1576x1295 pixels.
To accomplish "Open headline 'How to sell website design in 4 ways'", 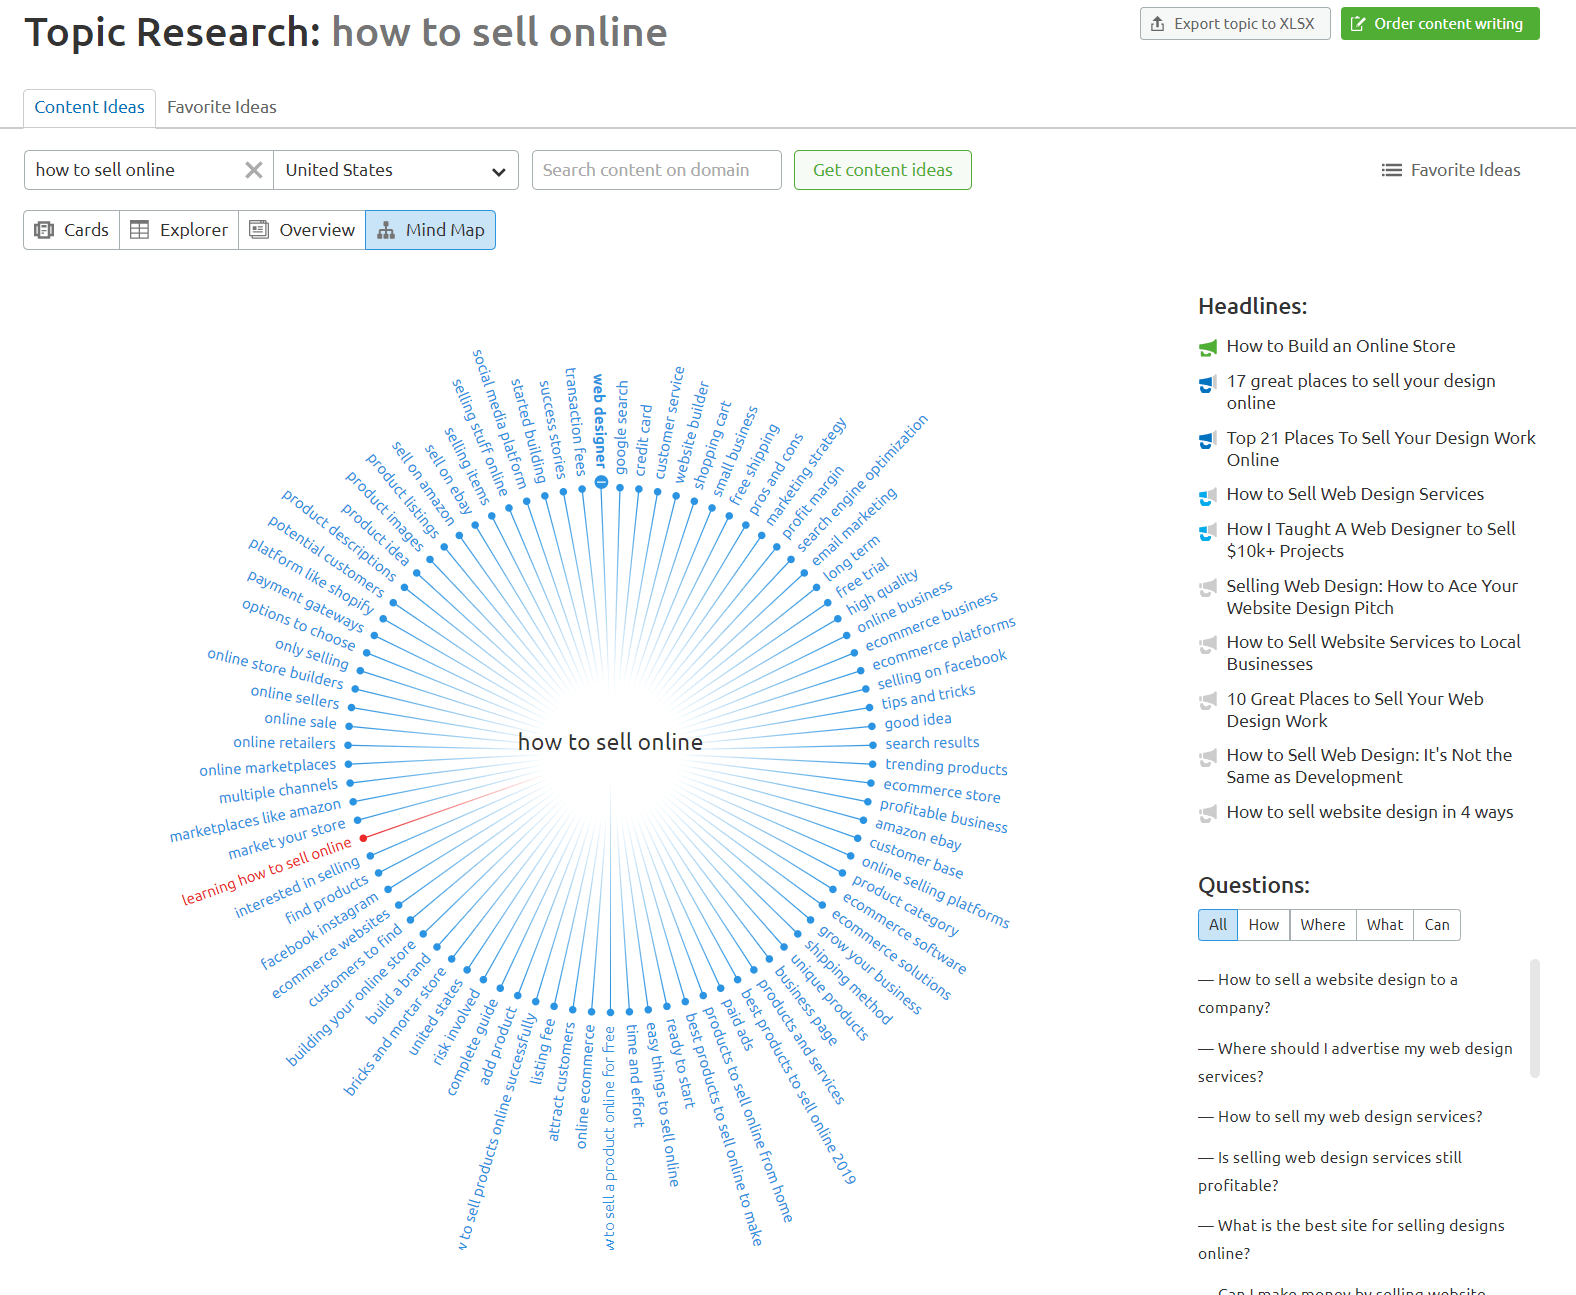I will pyautogui.click(x=1370, y=812).
